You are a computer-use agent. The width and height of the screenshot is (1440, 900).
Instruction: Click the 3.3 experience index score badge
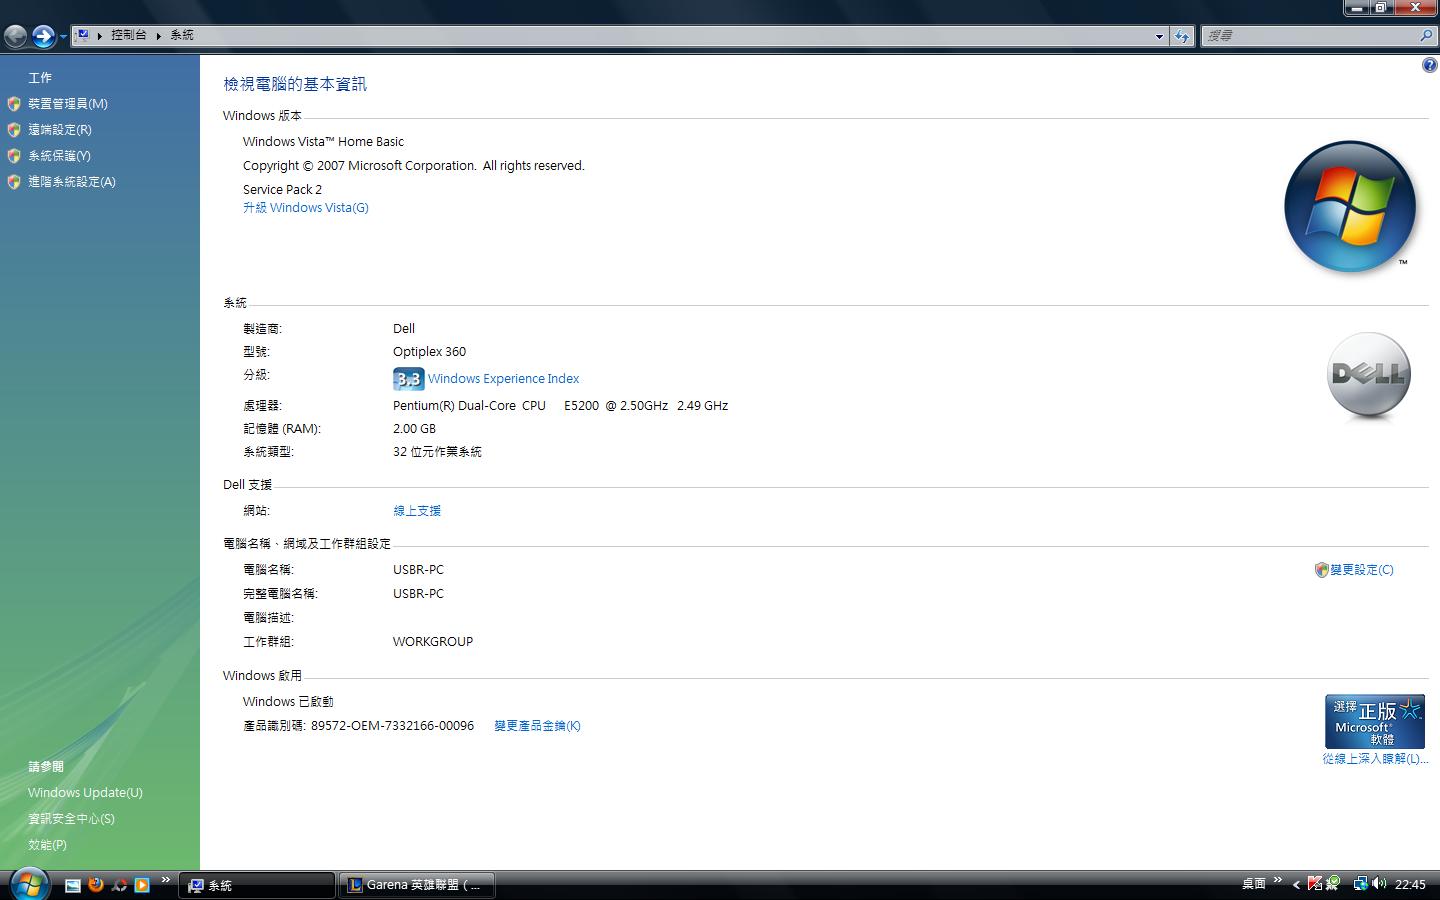coord(408,379)
